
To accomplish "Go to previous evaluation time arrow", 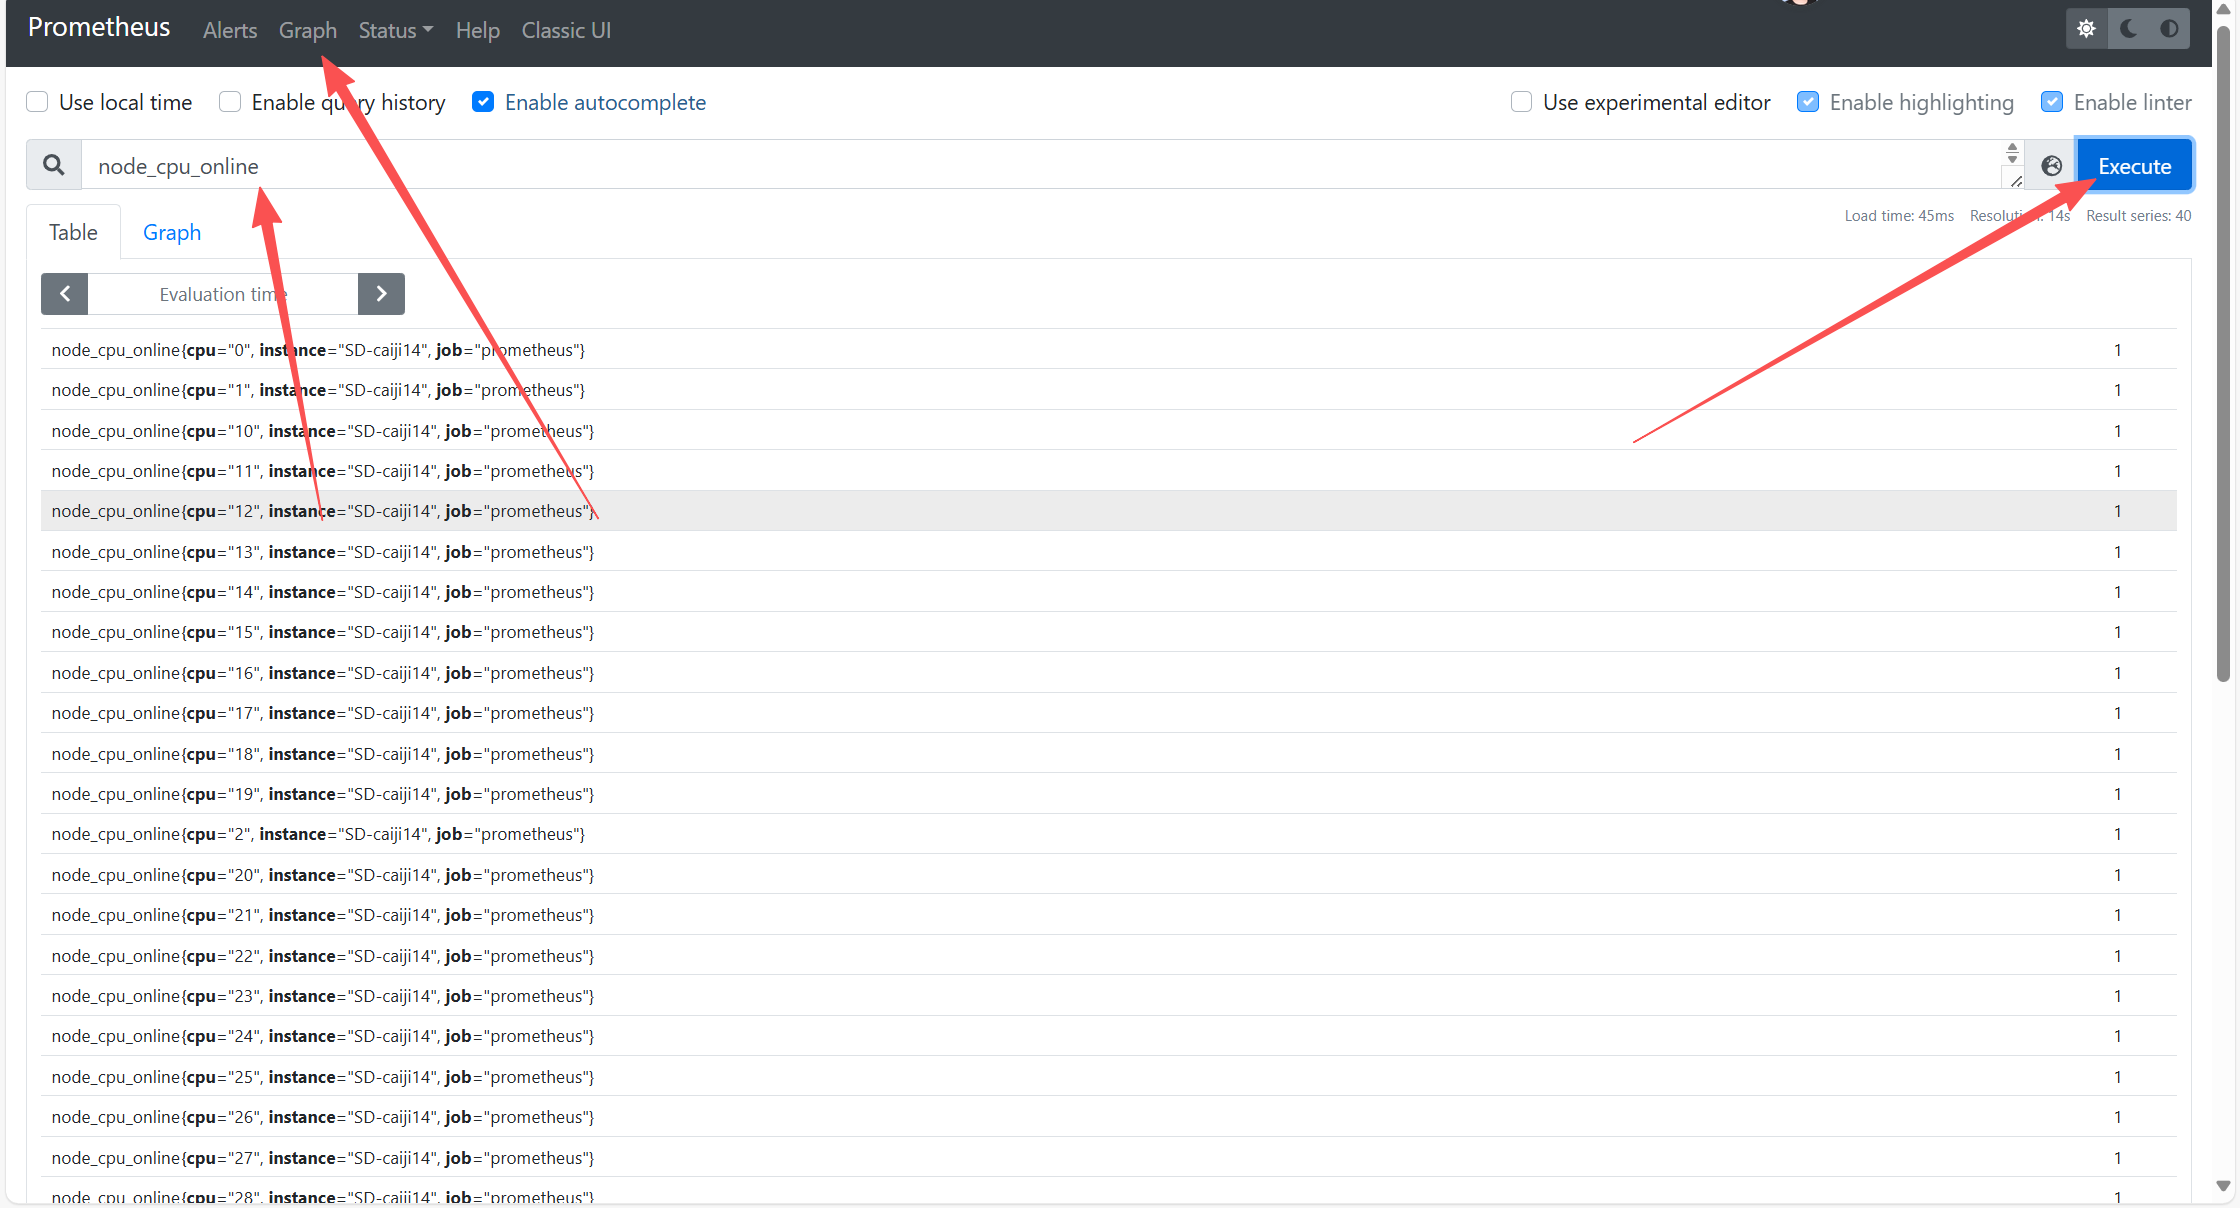I will click(x=65, y=294).
